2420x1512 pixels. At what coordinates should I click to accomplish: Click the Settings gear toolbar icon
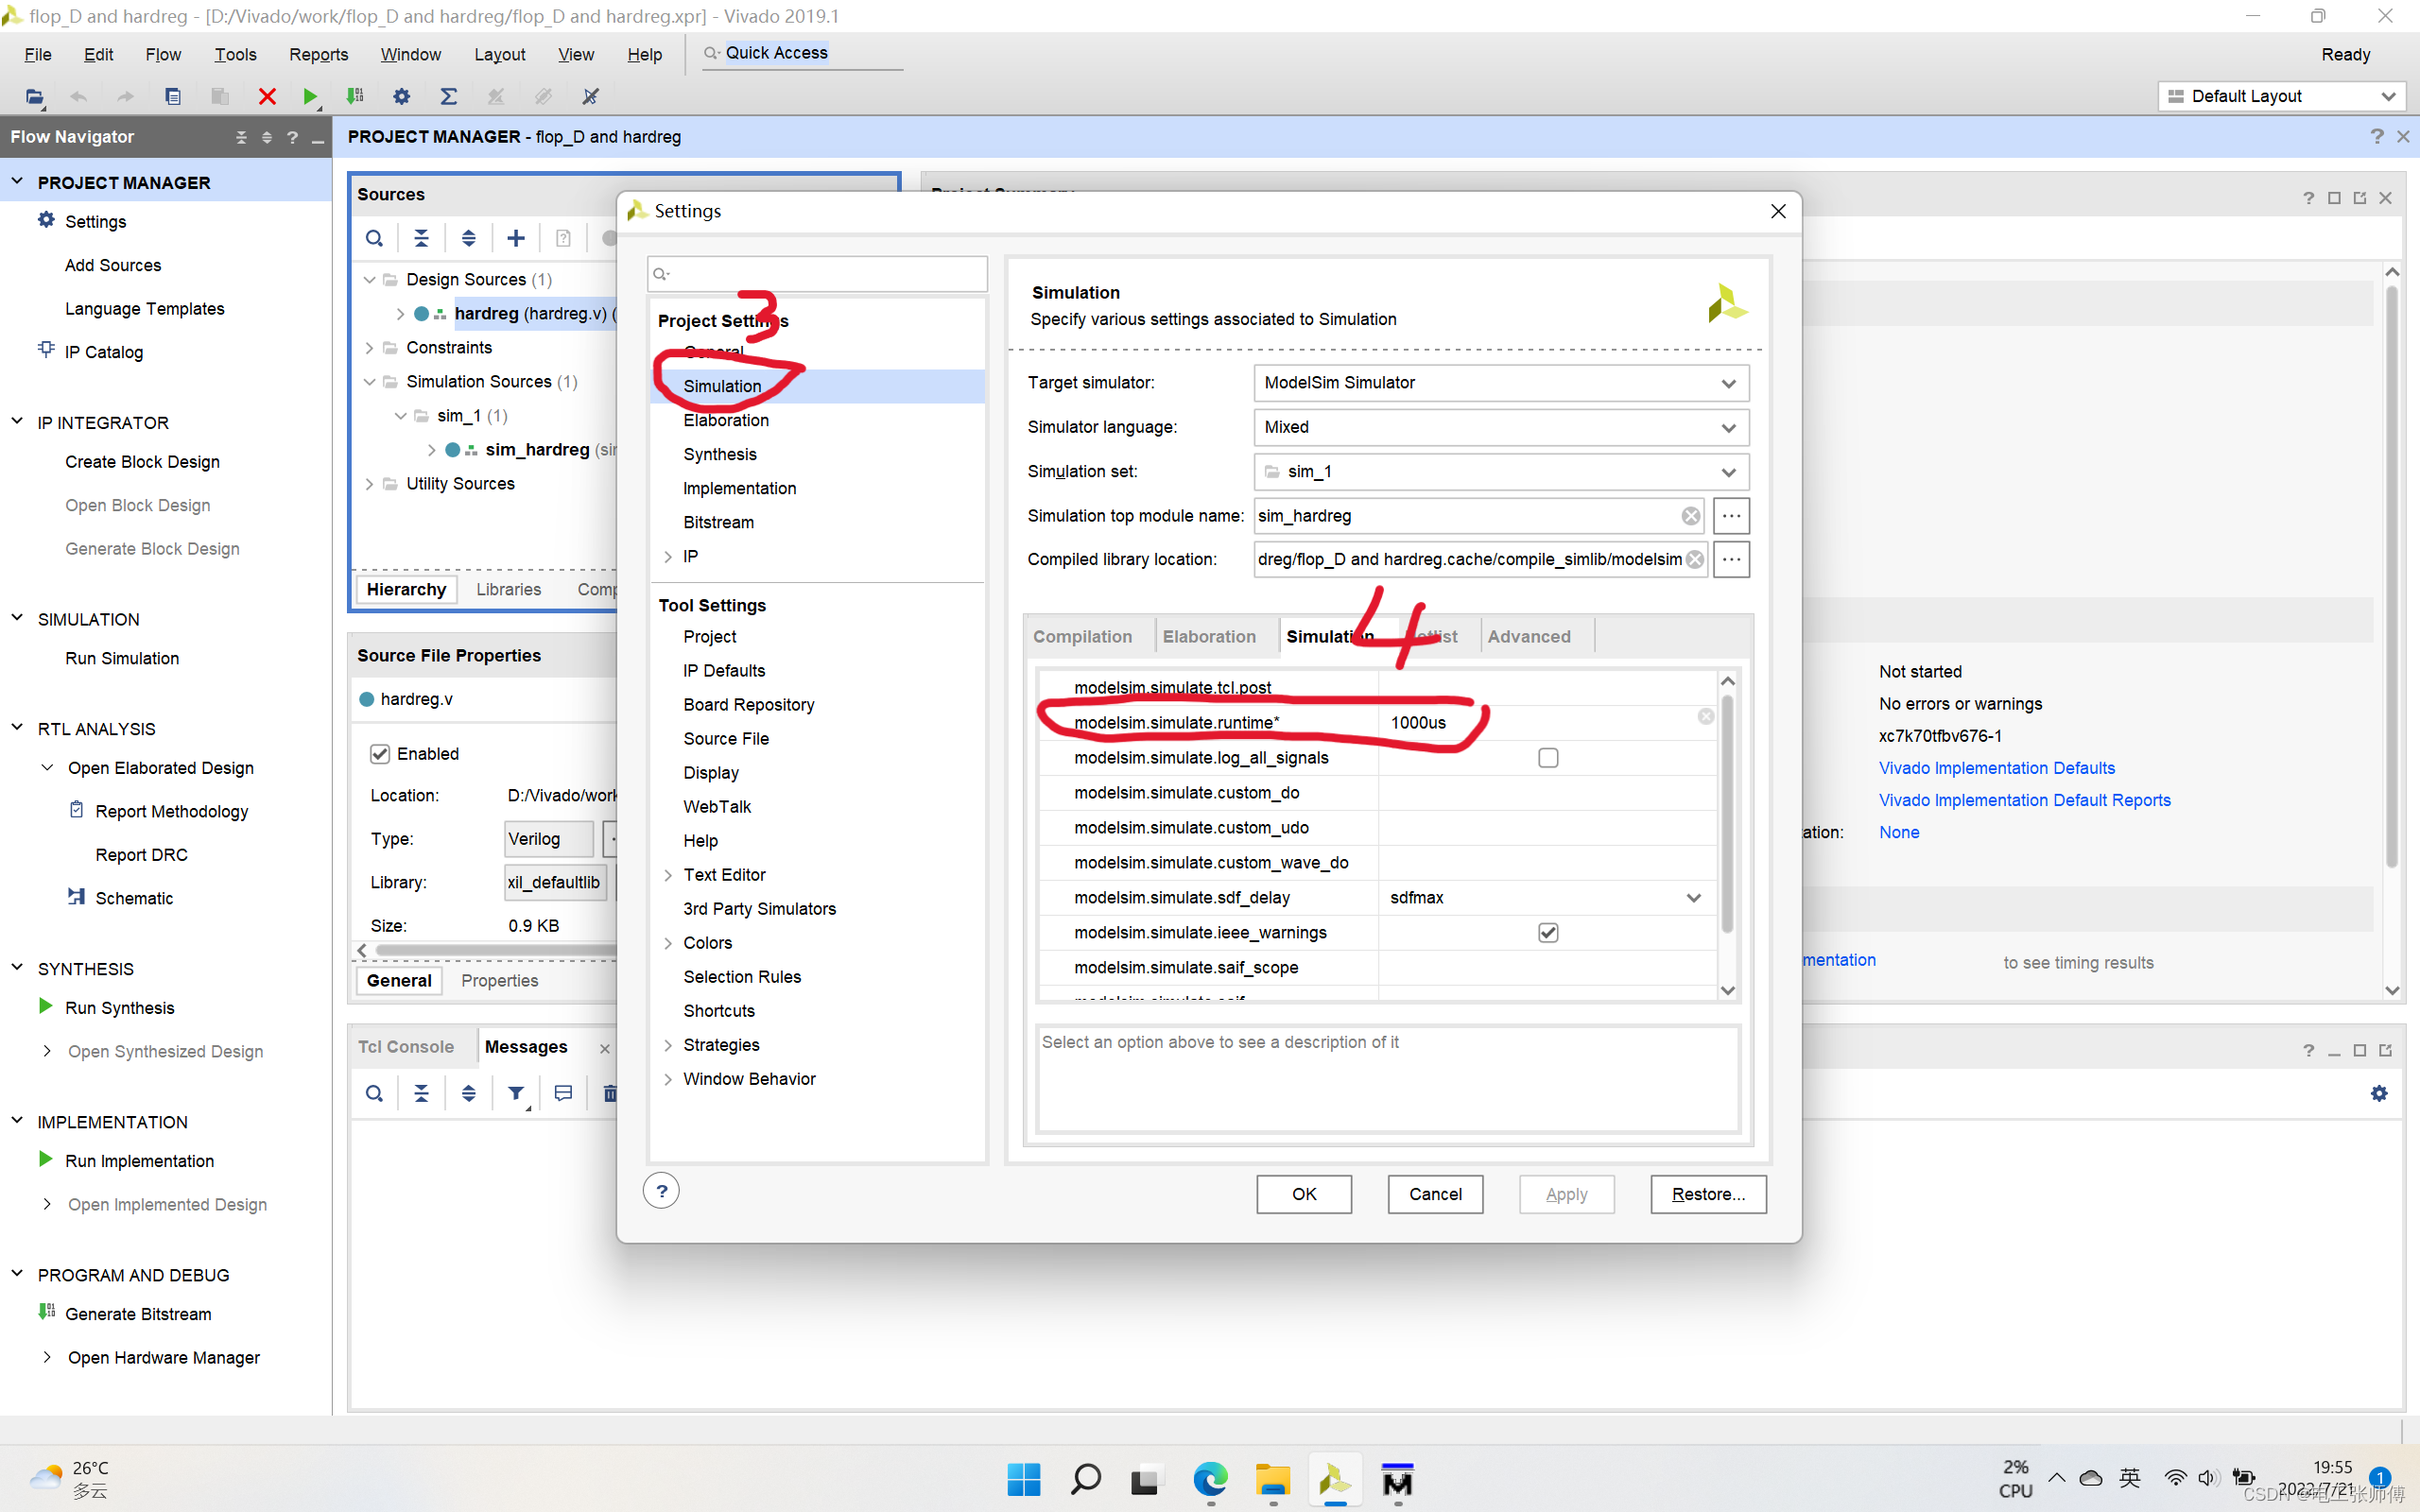pyautogui.click(x=401, y=96)
